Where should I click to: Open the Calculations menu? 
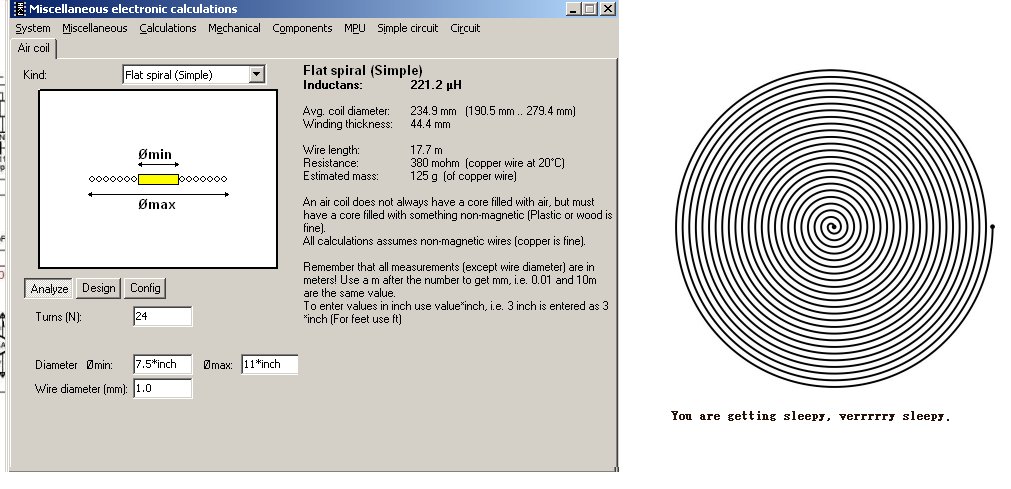[x=168, y=28]
